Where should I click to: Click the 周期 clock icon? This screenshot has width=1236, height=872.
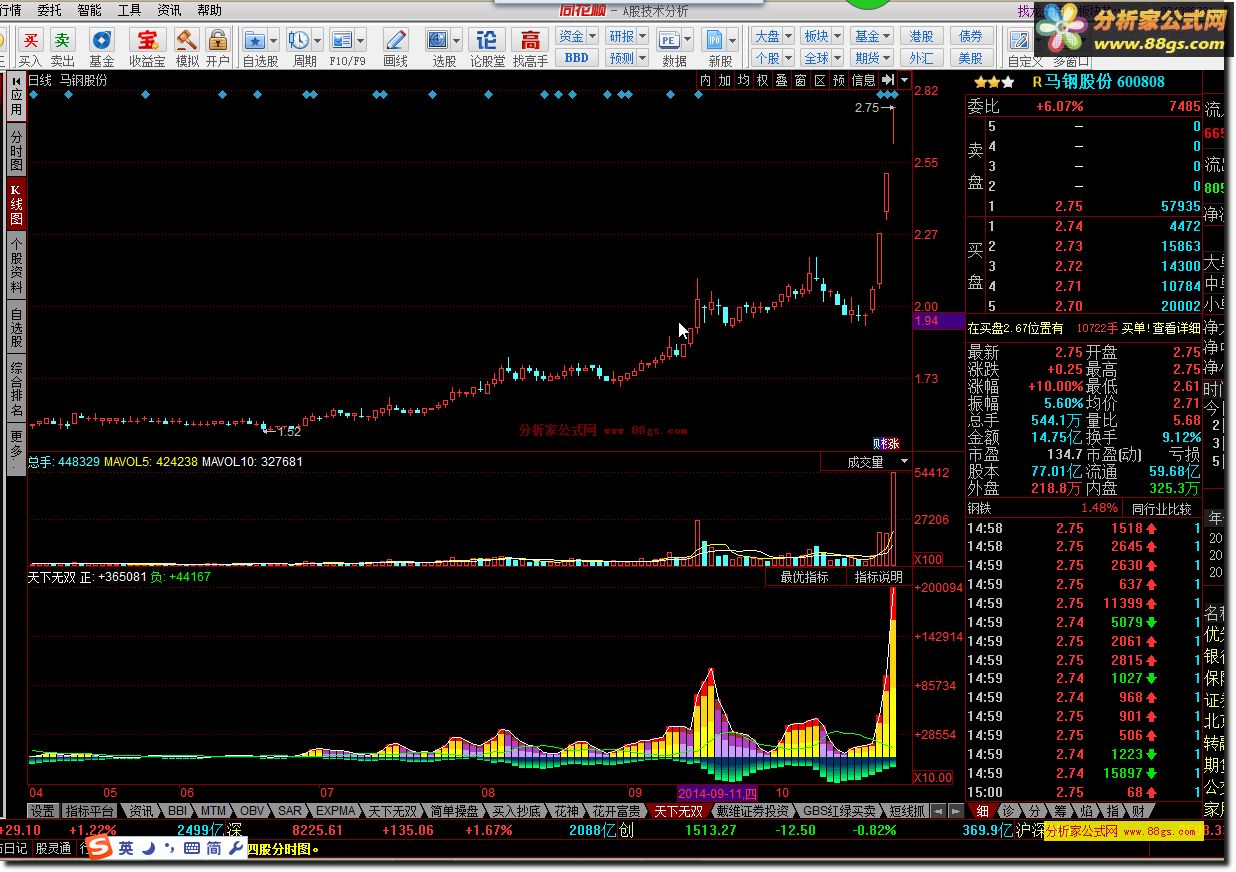(x=298, y=41)
